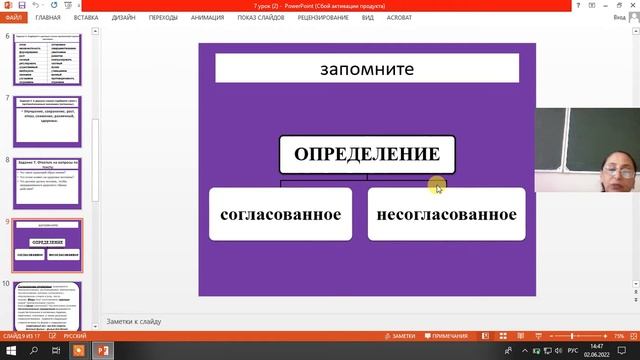Viewport: 640px width, 360px height.
Task: Select slide 10 thumbnail
Action: point(47,306)
